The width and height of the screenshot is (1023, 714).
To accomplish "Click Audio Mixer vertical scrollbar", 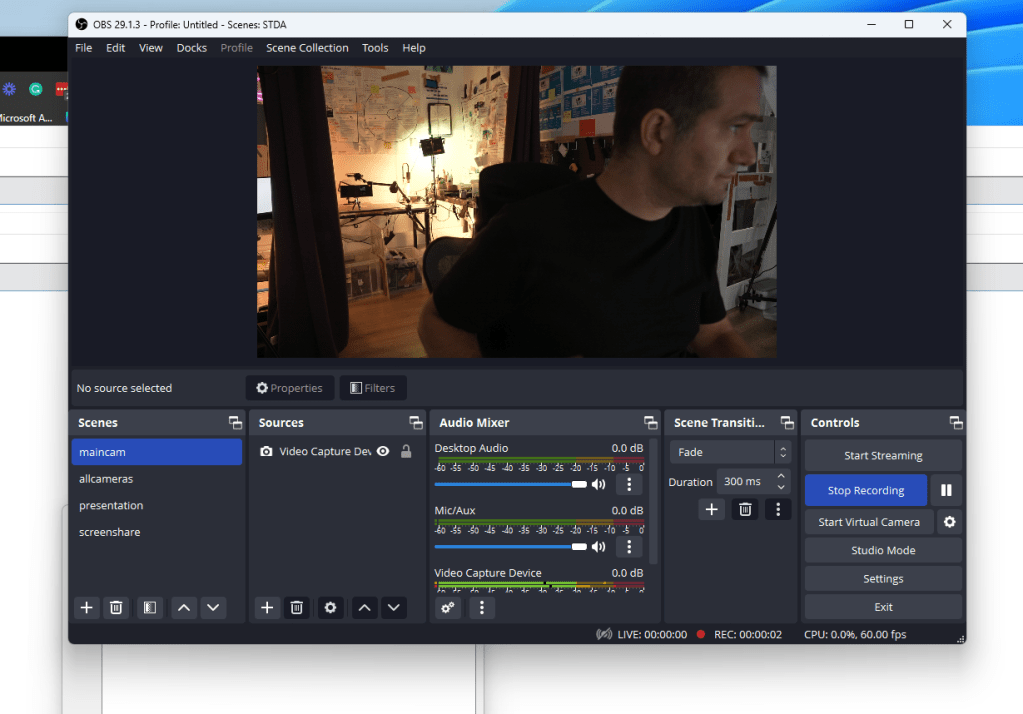I will (x=653, y=503).
